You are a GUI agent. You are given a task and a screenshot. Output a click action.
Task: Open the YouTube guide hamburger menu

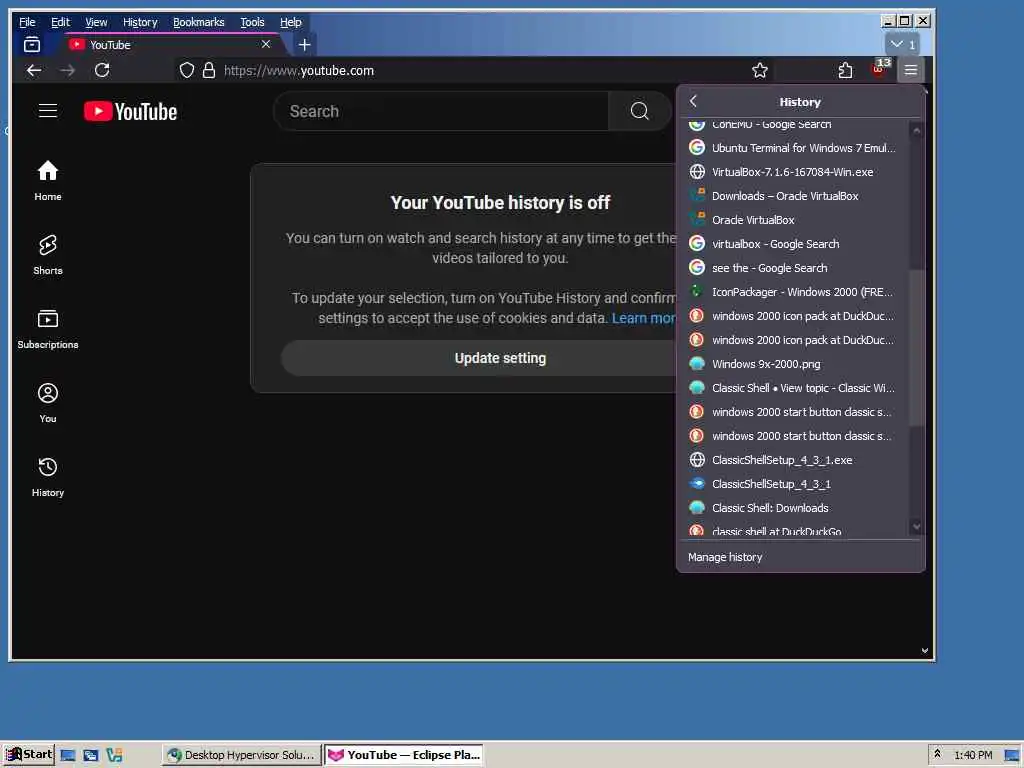click(x=48, y=111)
